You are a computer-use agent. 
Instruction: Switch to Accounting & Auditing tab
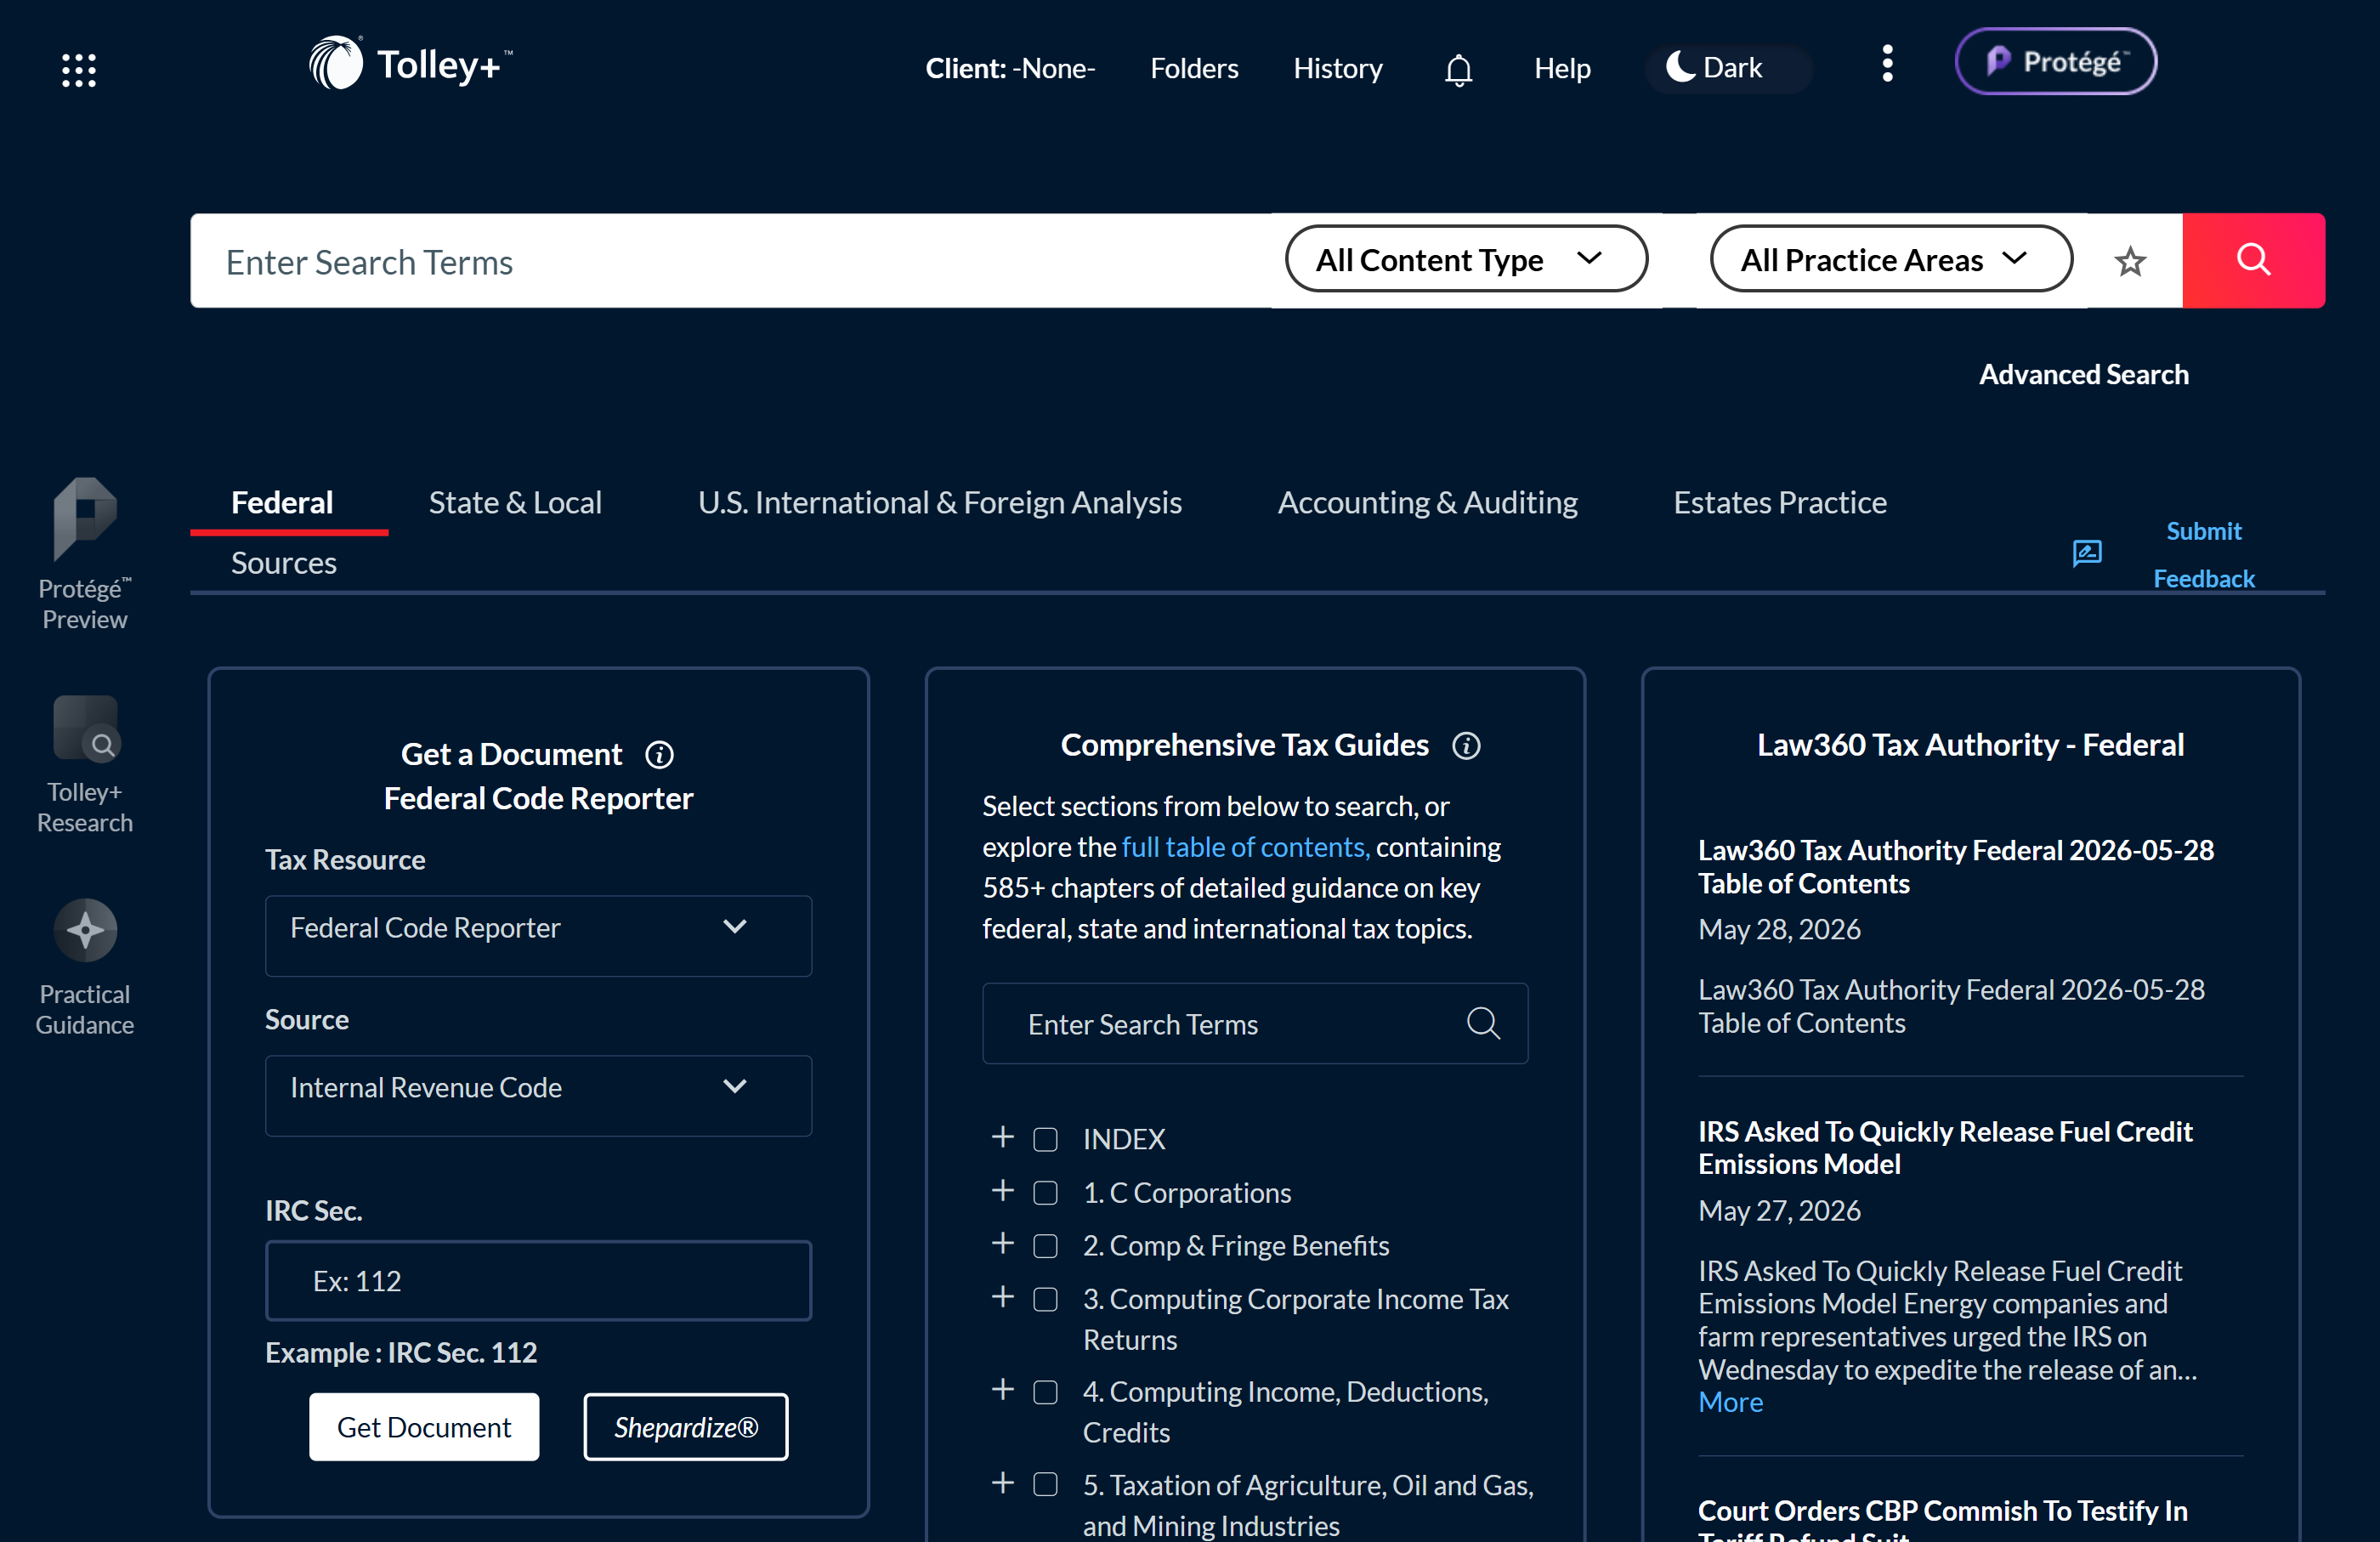[x=1427, y=502]
